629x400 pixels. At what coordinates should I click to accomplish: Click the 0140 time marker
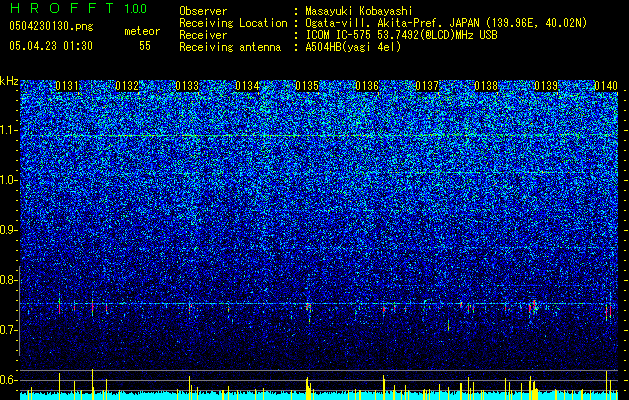(x=606, y=86)
